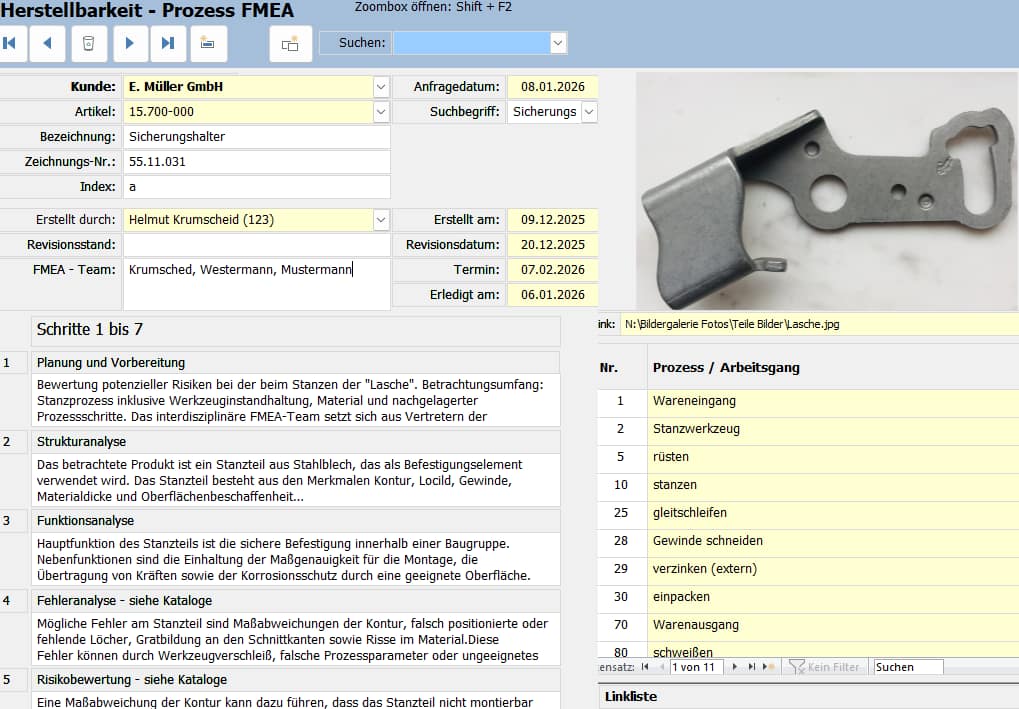This screenshot has height=709, width=1019.
Task: Go to previous record using toolbar arrow
Action: point(47,43)
